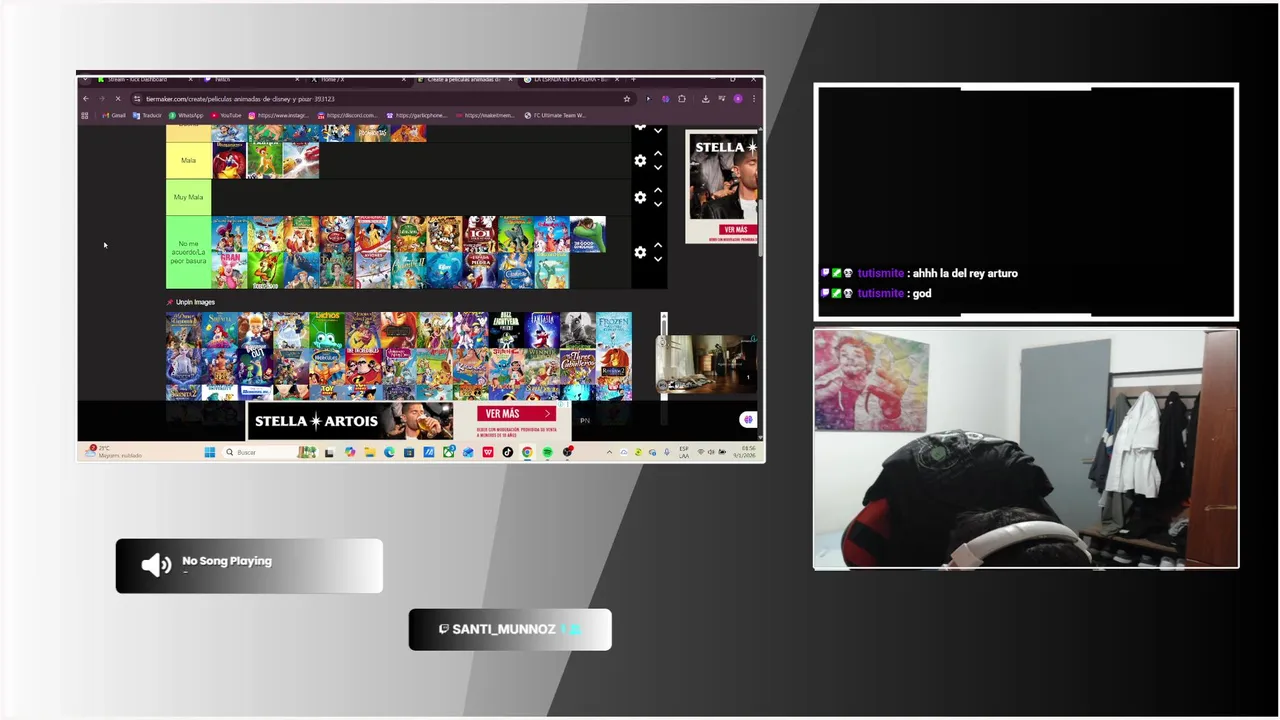Image resolution: width=1280 pixels, height=720 pixels.
Task: Stop loading the page
Action: click(x=118, y=99)
